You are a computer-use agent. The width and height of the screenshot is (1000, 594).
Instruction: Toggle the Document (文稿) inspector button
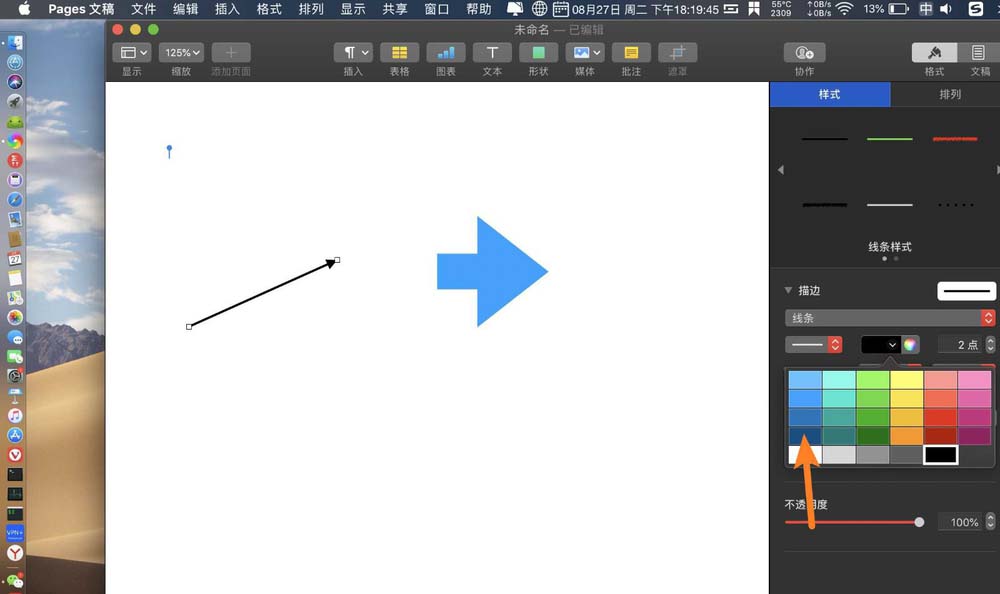click(x=978, y=52)
